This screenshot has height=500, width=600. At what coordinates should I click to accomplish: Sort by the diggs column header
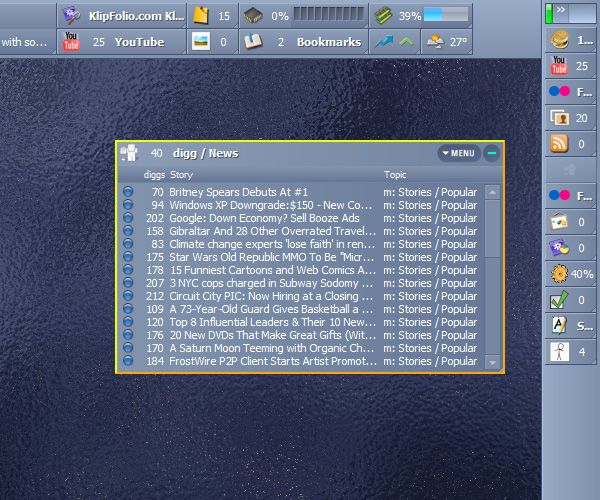click(154, 175)
